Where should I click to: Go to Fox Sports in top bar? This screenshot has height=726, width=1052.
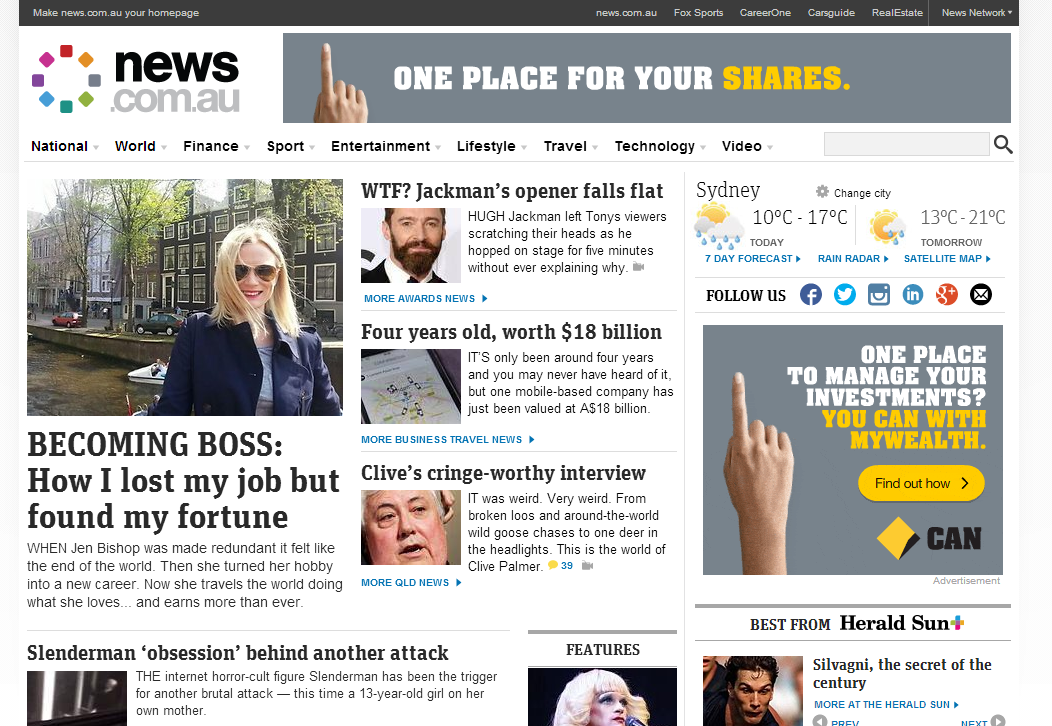coord(698,13)
